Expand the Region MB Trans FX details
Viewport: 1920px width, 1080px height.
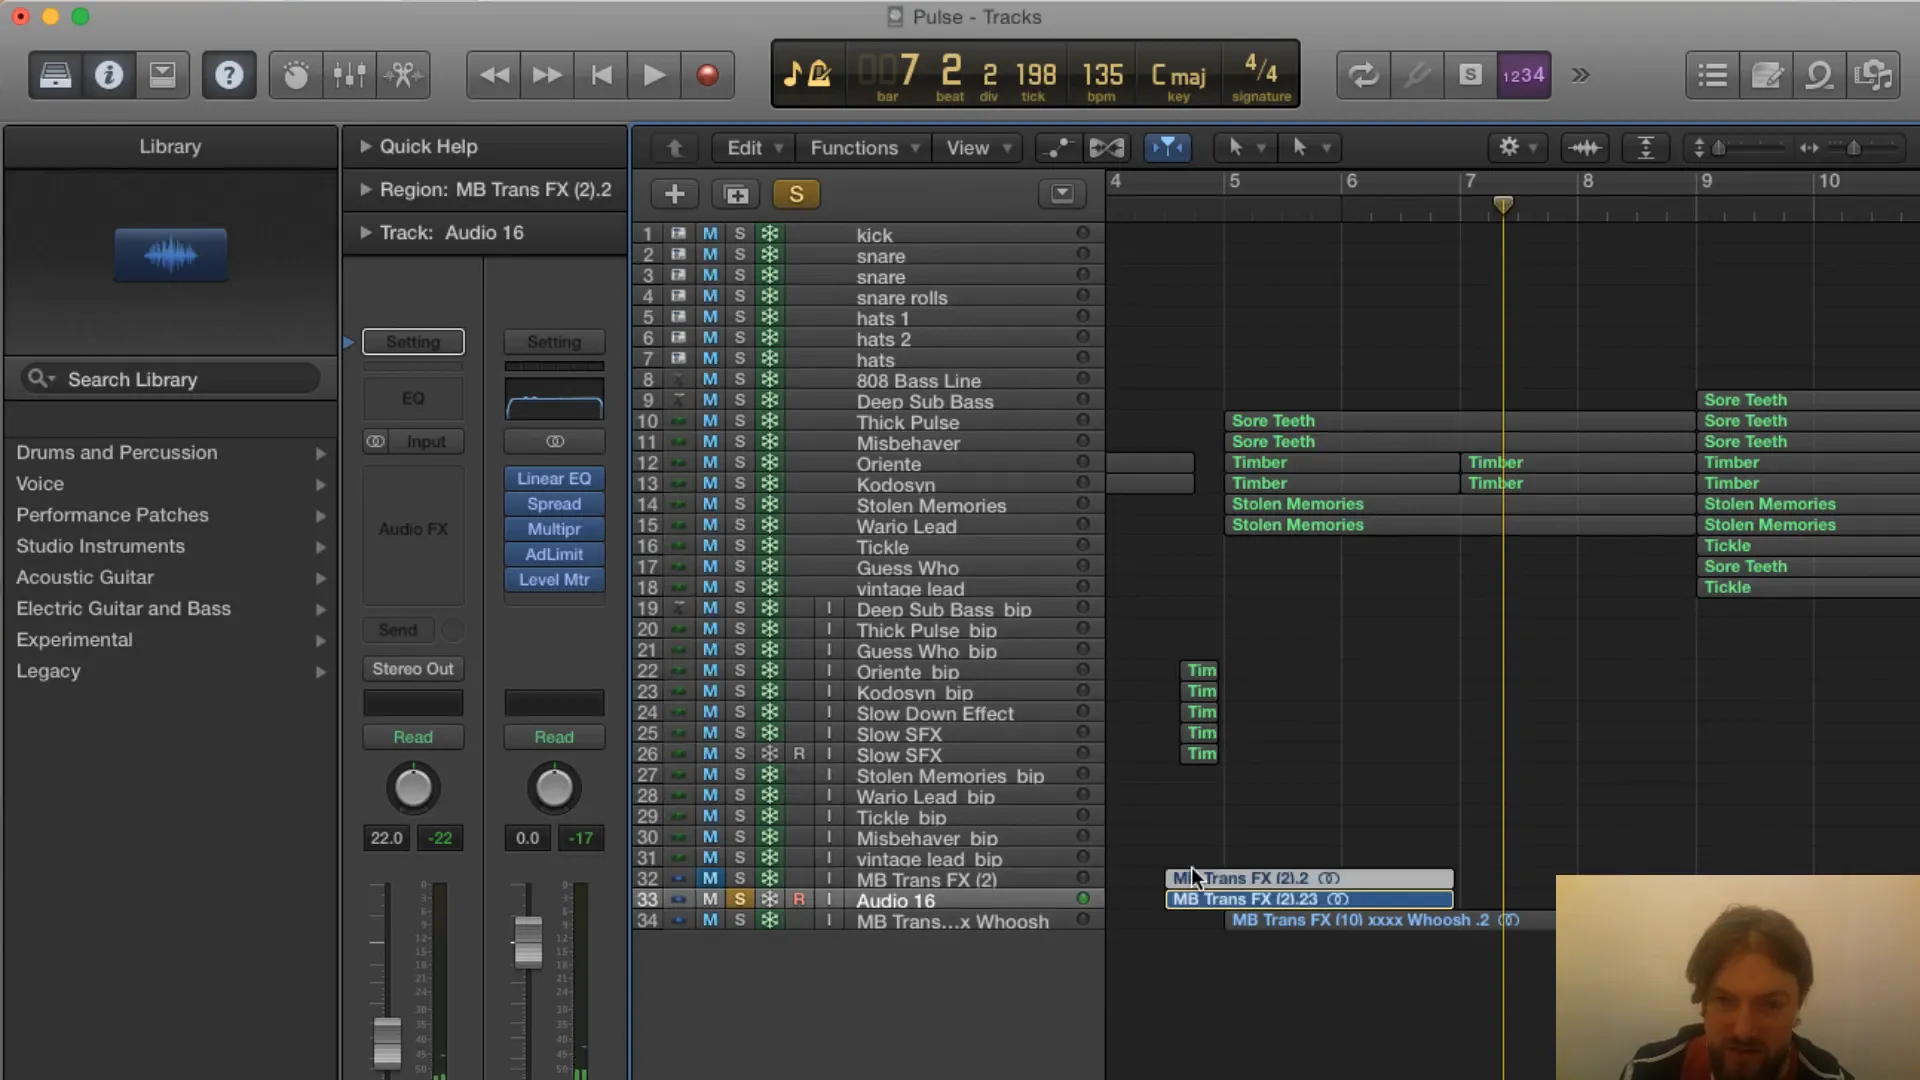pyautogui.click(x=365, y=190)
